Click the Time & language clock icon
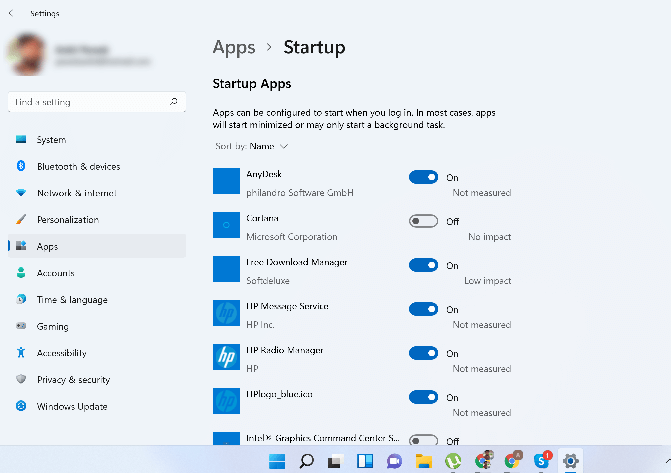The width and height of the screenshot is (671, 473). (21, 299)
